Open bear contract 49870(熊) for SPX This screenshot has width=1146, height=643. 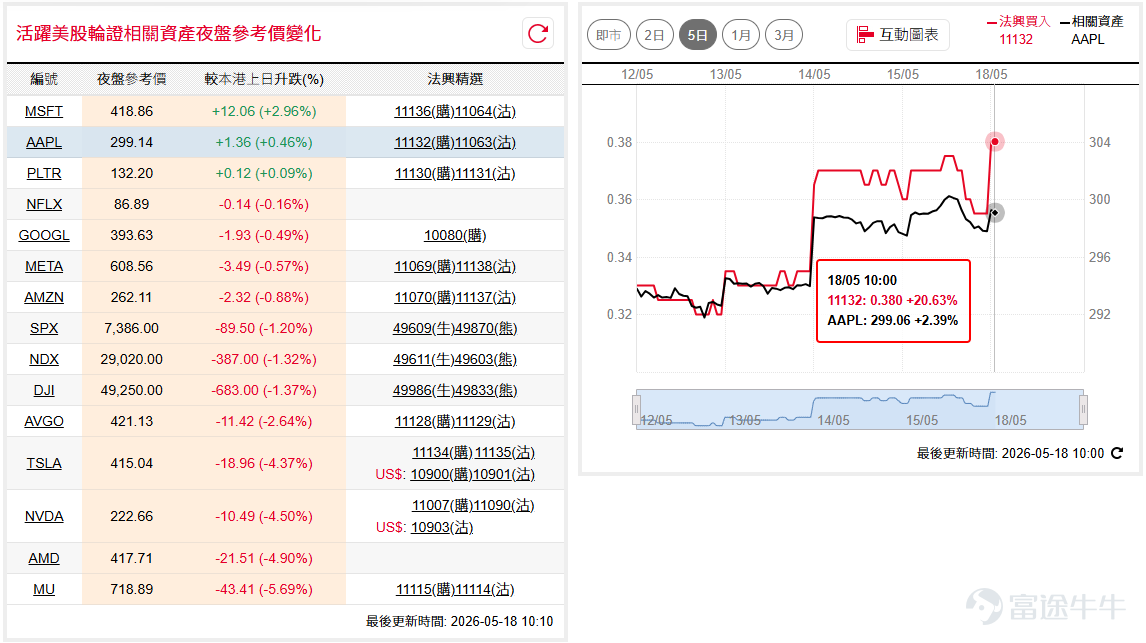tap(486, 328)
